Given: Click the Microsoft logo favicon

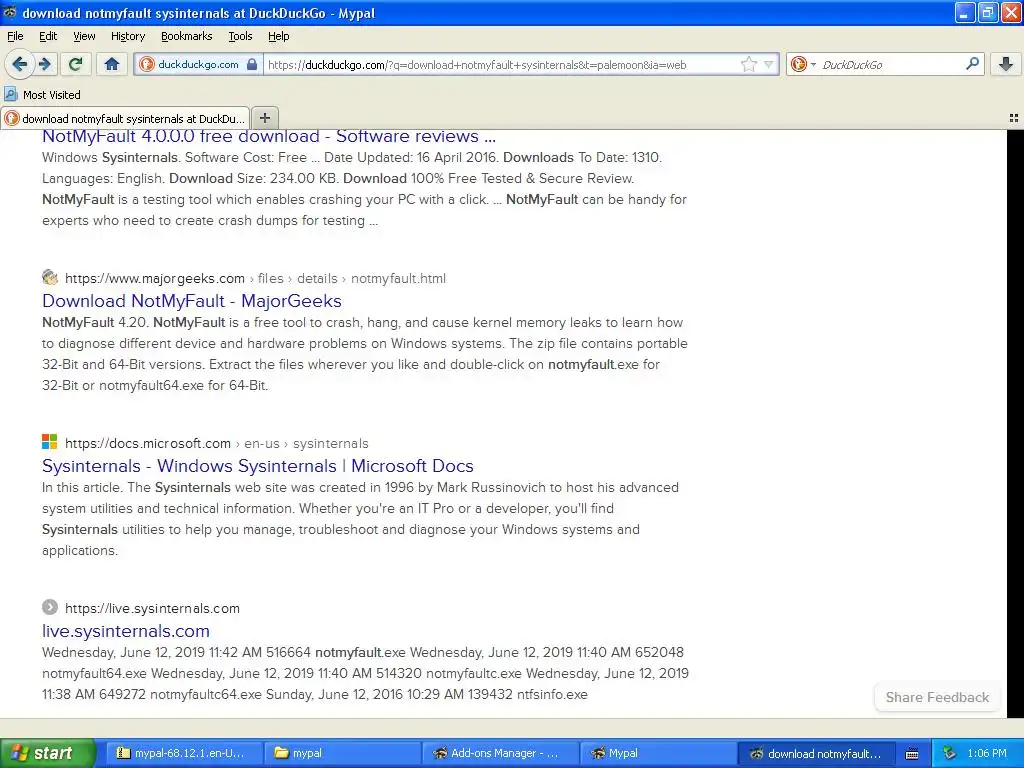Looking at the screenshot, I should click(x=50, y=442).
